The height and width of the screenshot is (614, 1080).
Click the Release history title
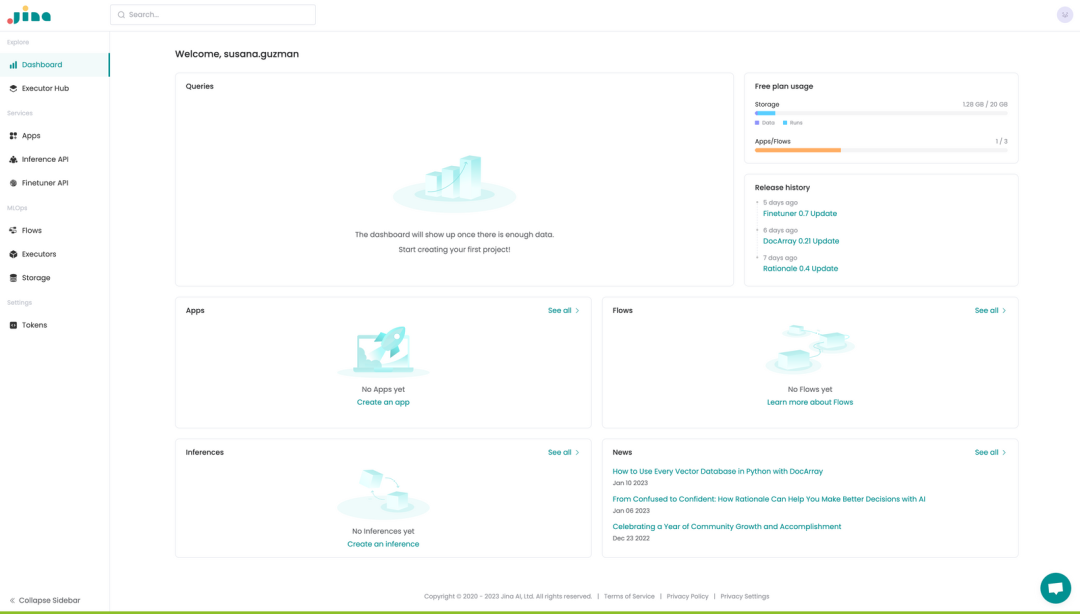[x=782, y=187]
